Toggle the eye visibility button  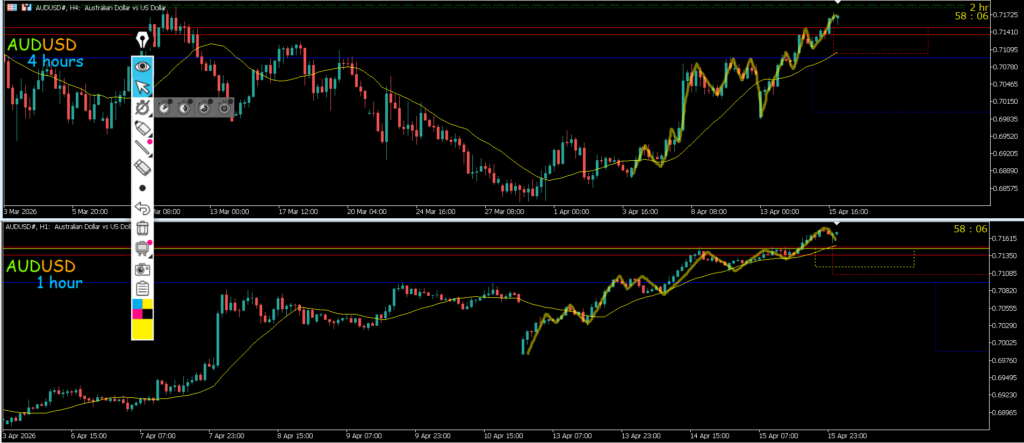(143, 66)
